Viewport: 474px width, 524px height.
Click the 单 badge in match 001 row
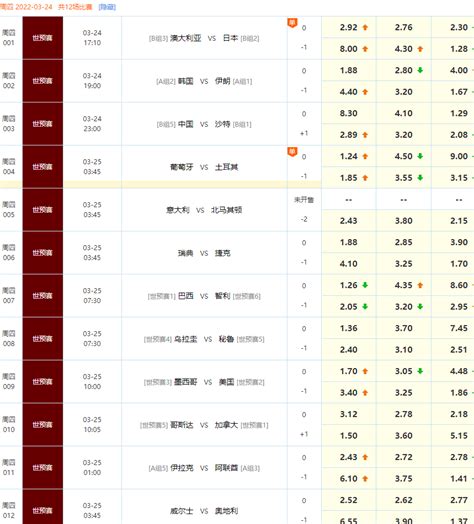292,23
